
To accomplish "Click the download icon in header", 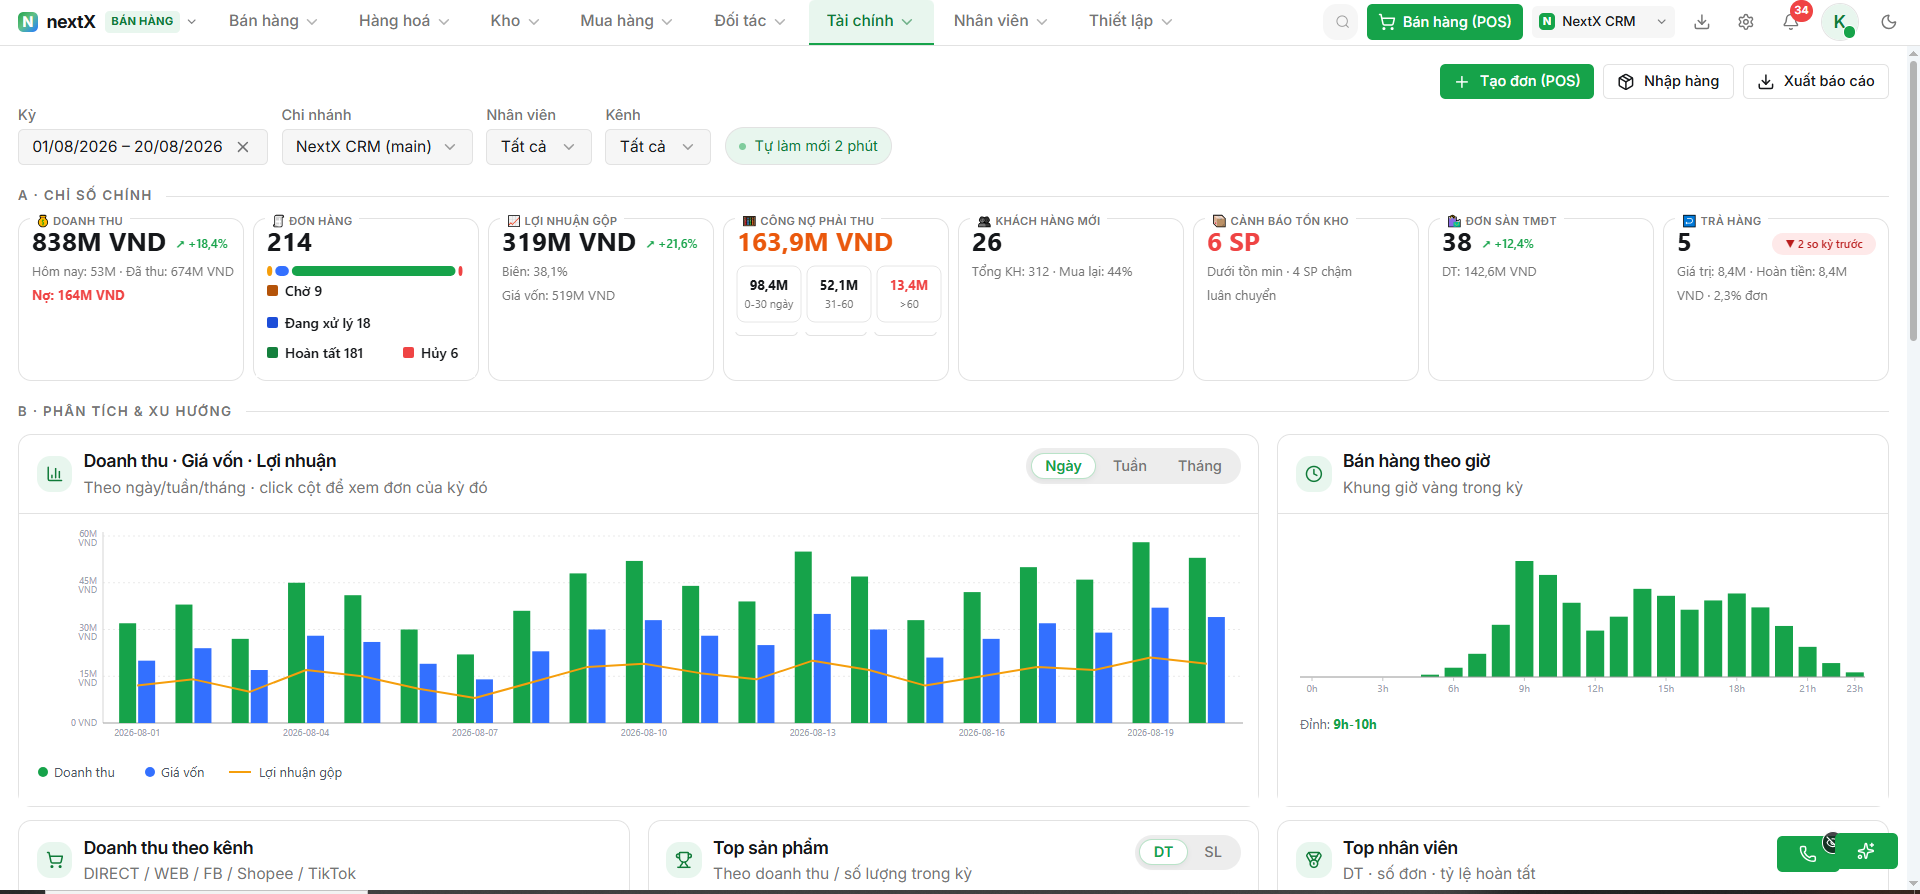I will coord(1701,22).
